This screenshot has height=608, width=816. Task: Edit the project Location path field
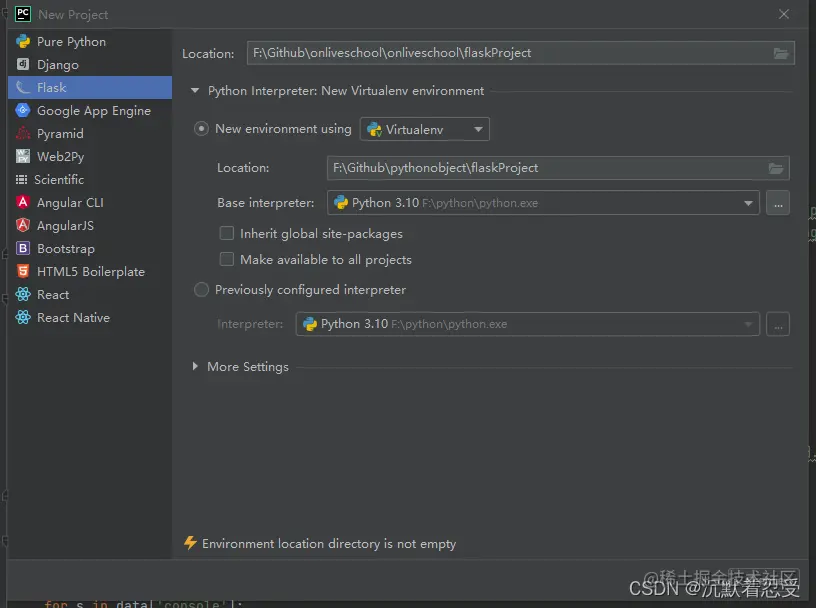click(x=520, y=53)
